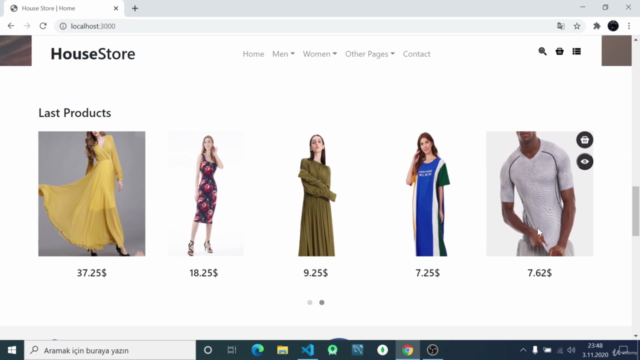Click the 7.62$ price label

pyautogui.click(x=540, y=273)
